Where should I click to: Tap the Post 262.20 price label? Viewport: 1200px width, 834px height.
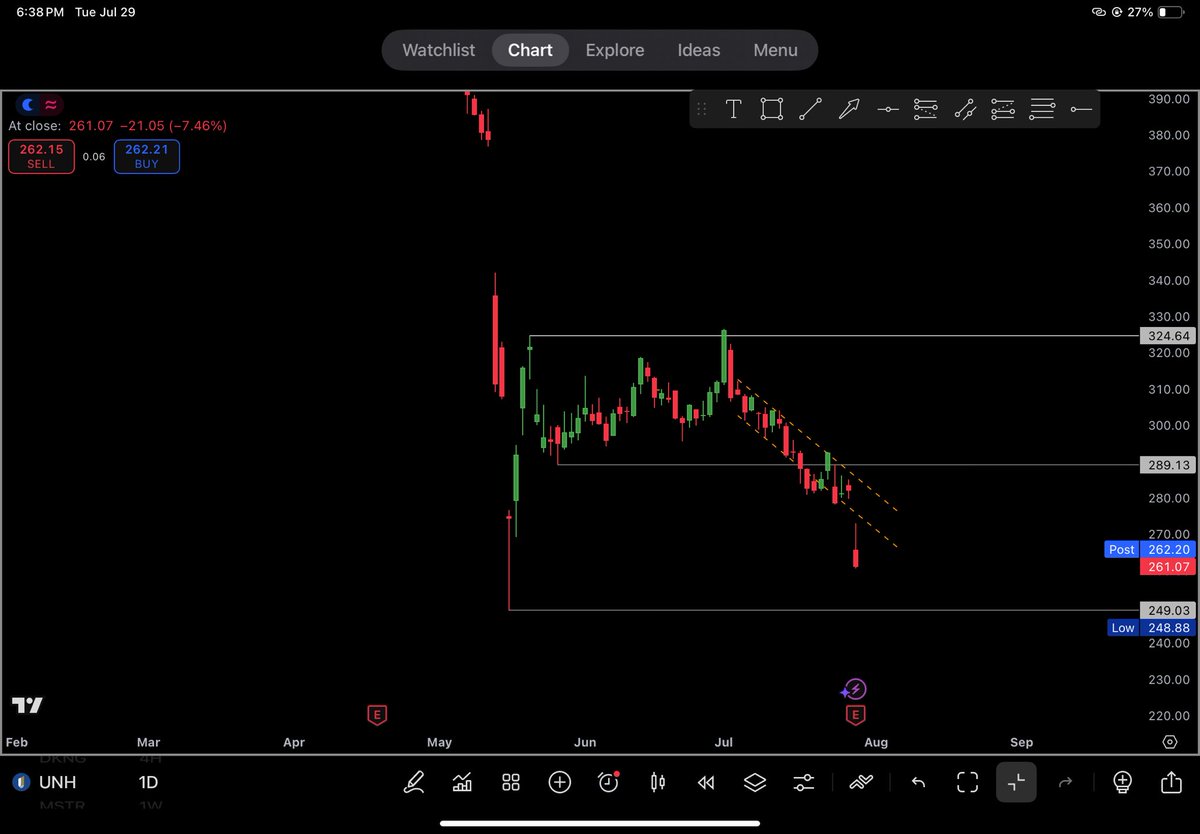click(1150, 549)
